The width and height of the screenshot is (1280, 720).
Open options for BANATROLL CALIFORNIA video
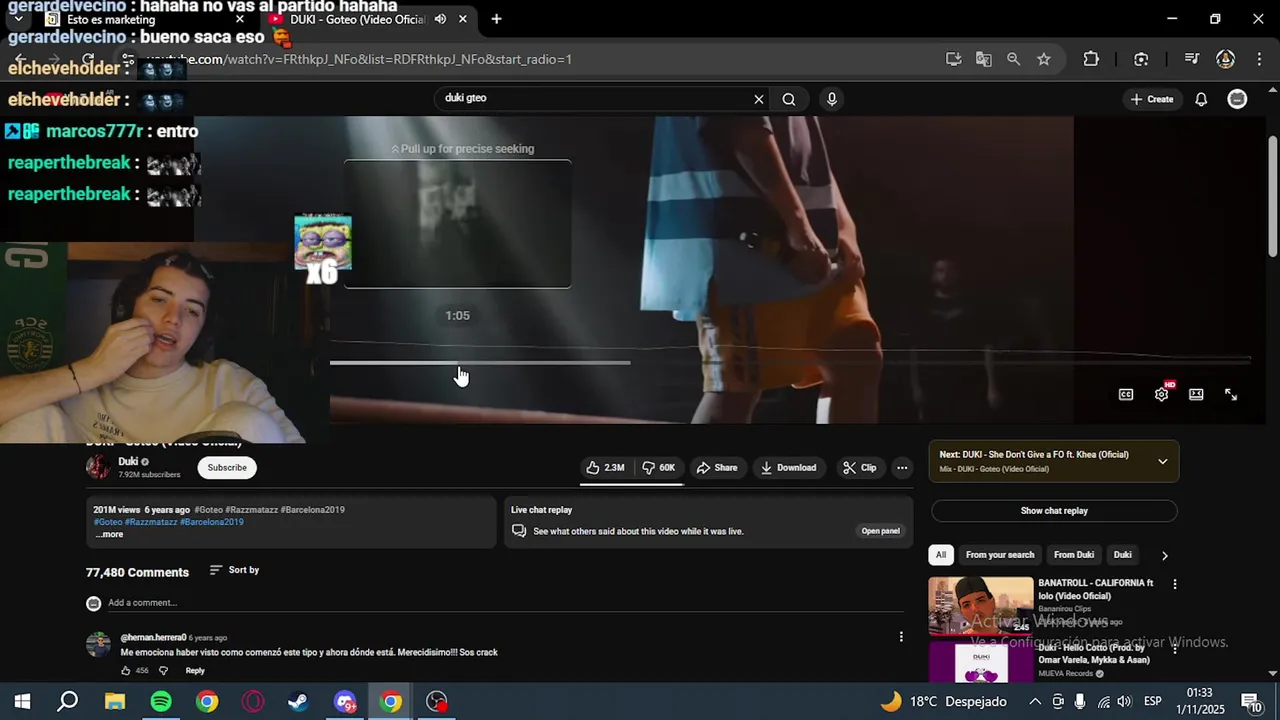pos(1175,584)
